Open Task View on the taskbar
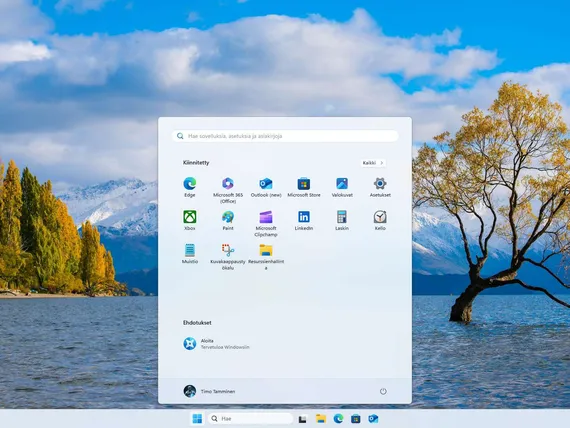The height and width of the screenshot is (428, 570). pyautogui.click(x=302, y=419)
